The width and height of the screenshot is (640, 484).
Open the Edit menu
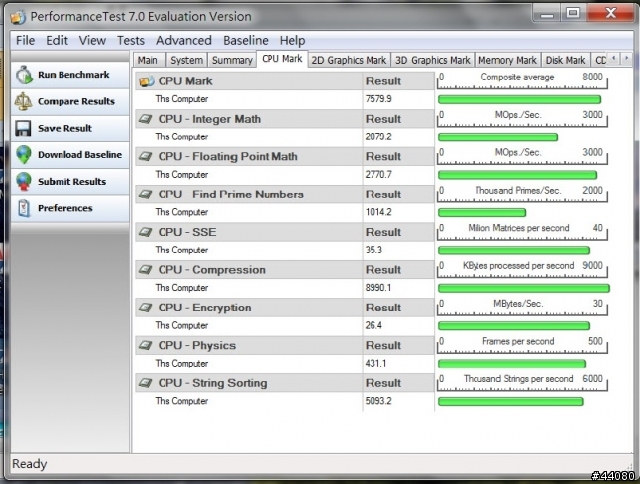[x=57, y=40]
